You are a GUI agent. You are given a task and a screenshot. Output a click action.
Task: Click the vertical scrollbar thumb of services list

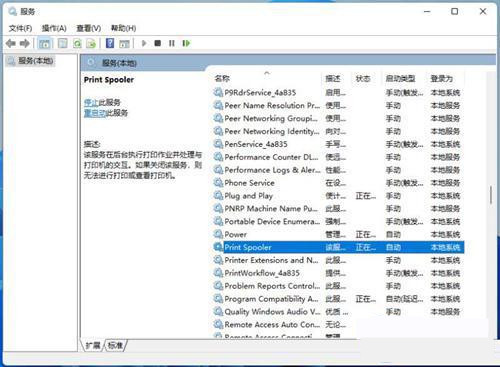(x=491, y=195)
